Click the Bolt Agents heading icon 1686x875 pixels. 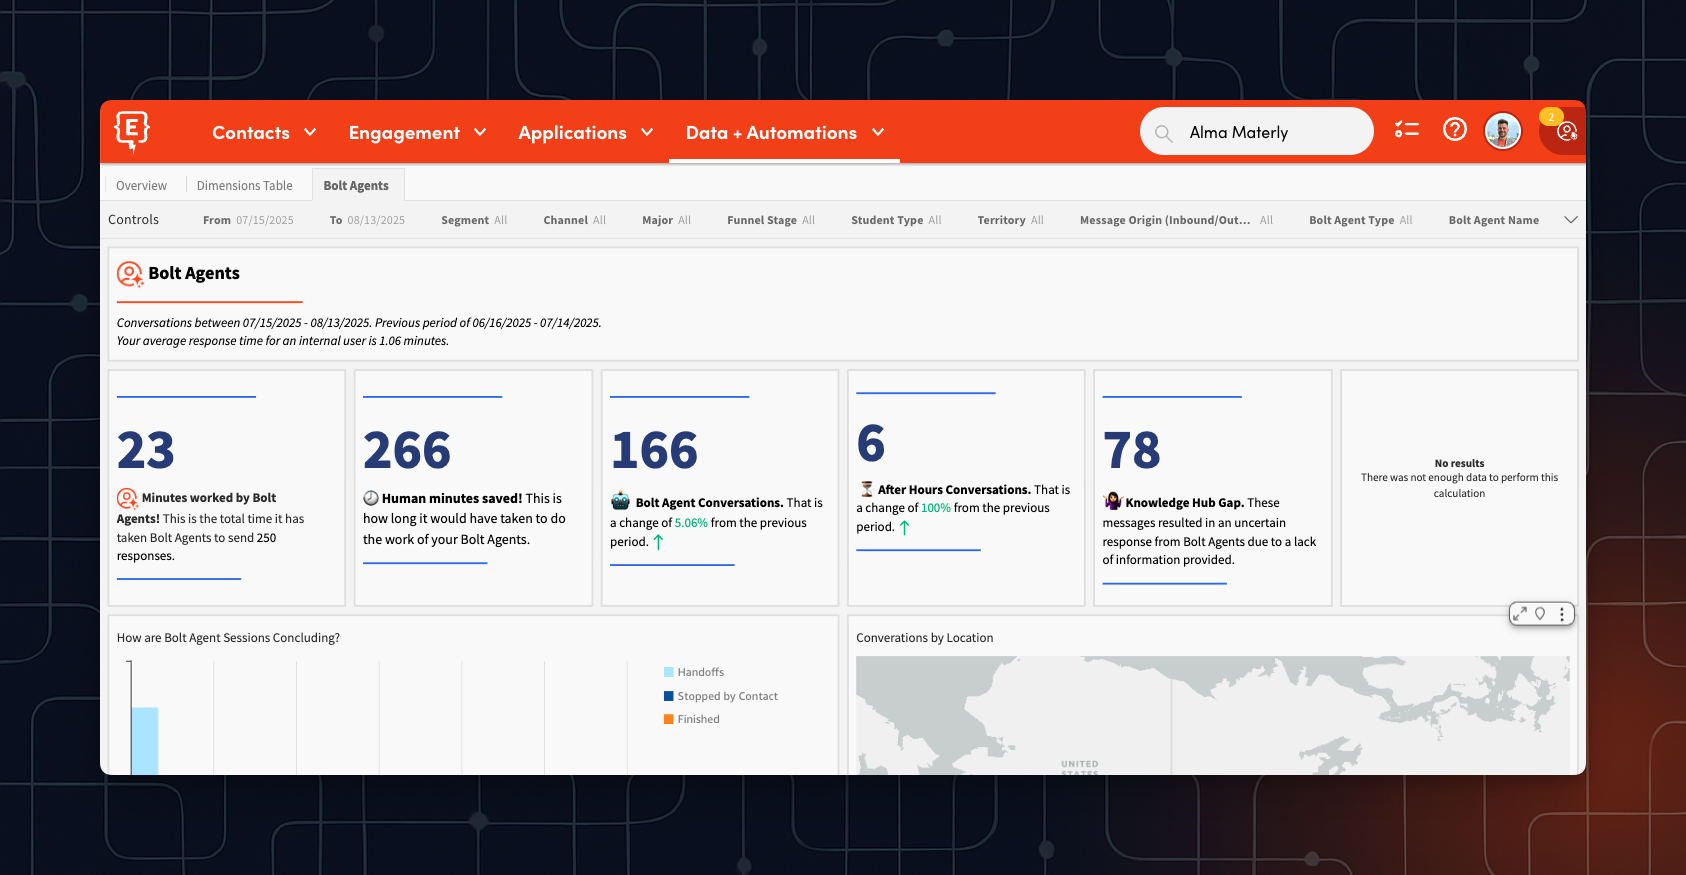click(x=130, y=274)
